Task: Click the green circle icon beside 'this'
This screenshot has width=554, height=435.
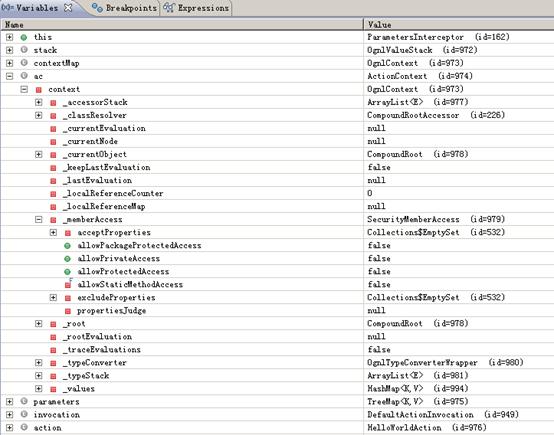Action: coord(24,37)
